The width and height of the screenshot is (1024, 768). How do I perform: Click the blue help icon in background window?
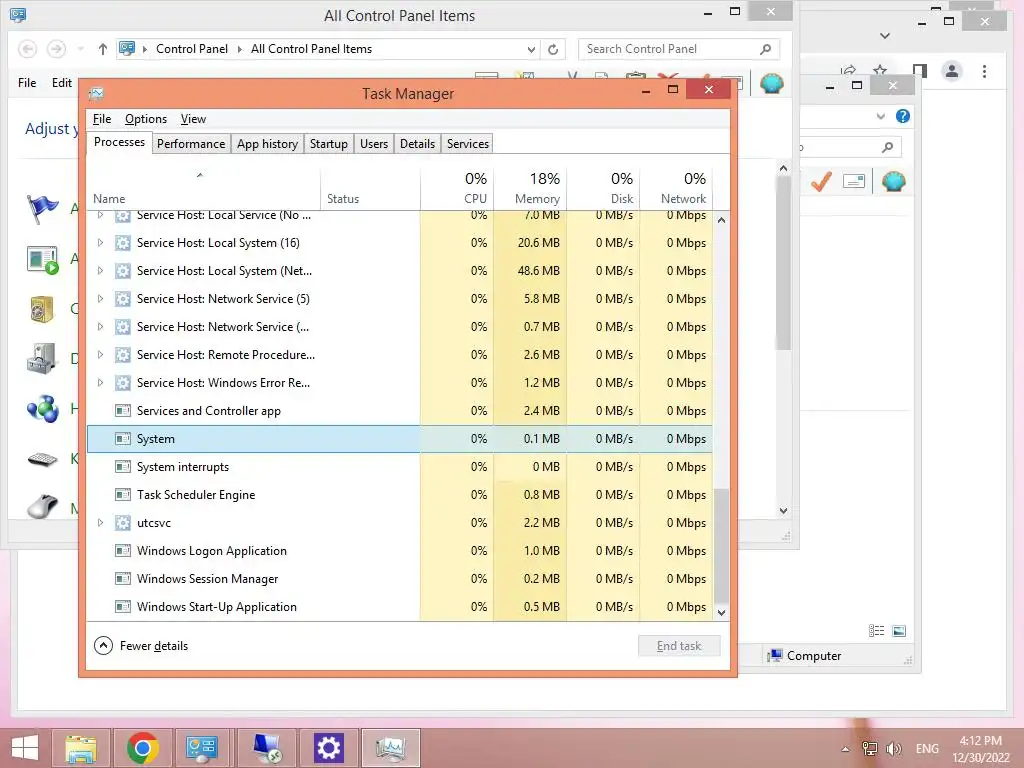tap(903, 116)
